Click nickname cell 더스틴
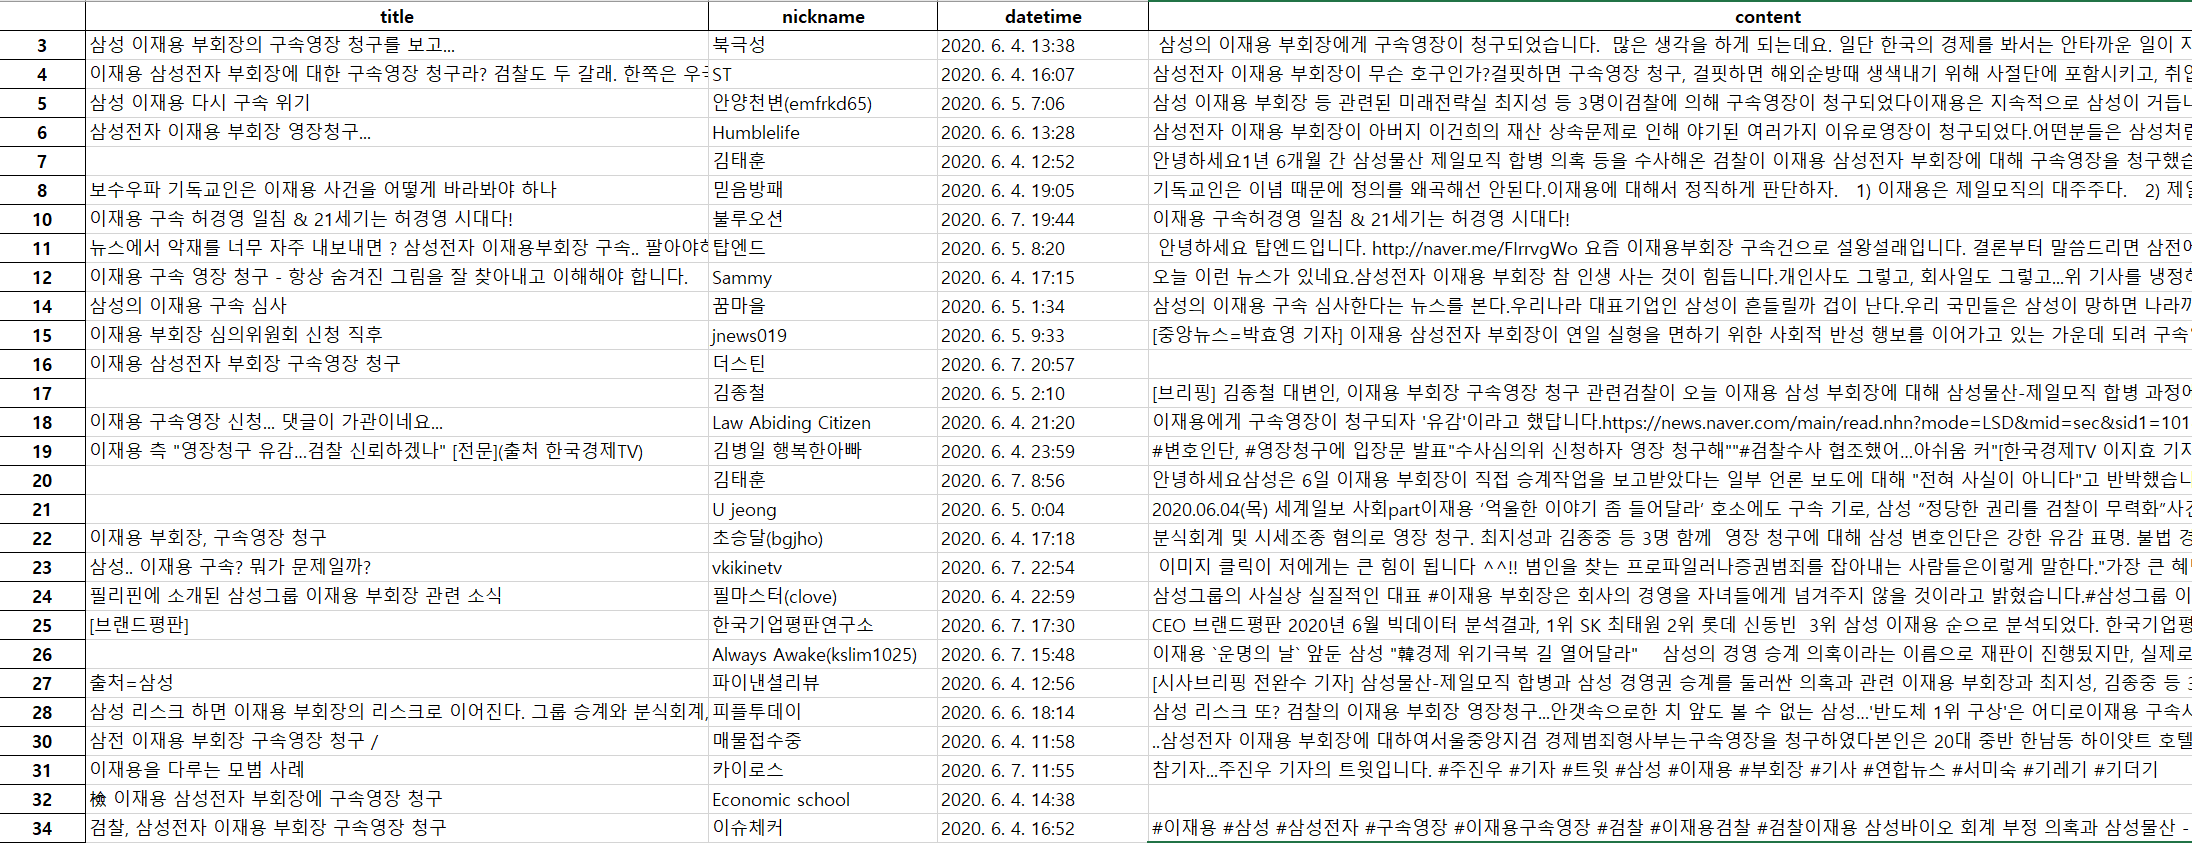 coord(823,364)
